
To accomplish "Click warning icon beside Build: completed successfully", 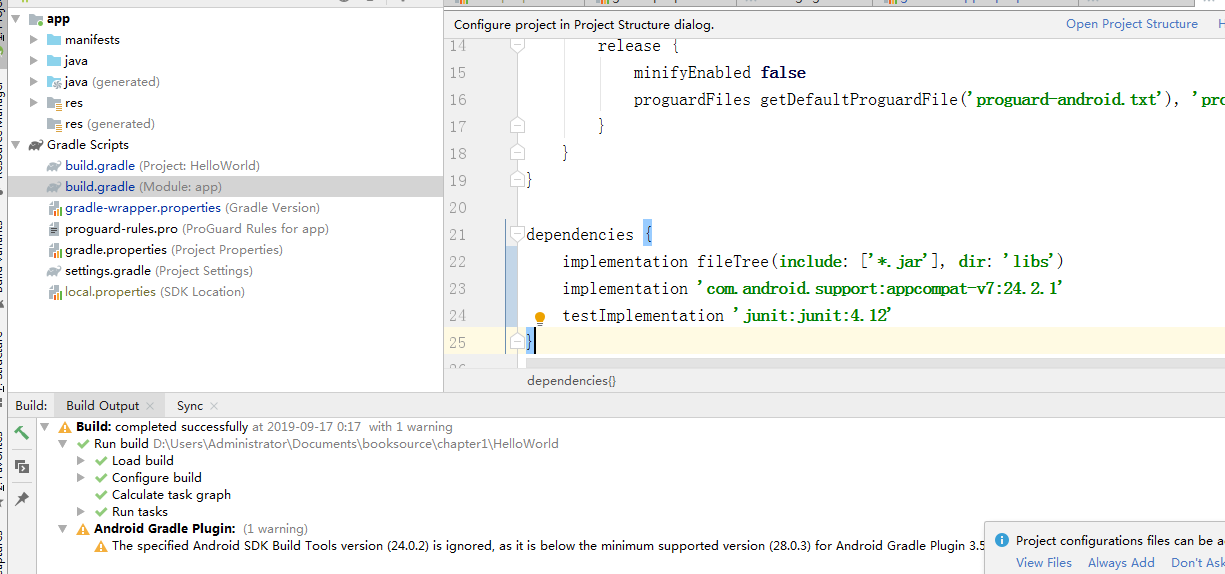I will 65,427.
